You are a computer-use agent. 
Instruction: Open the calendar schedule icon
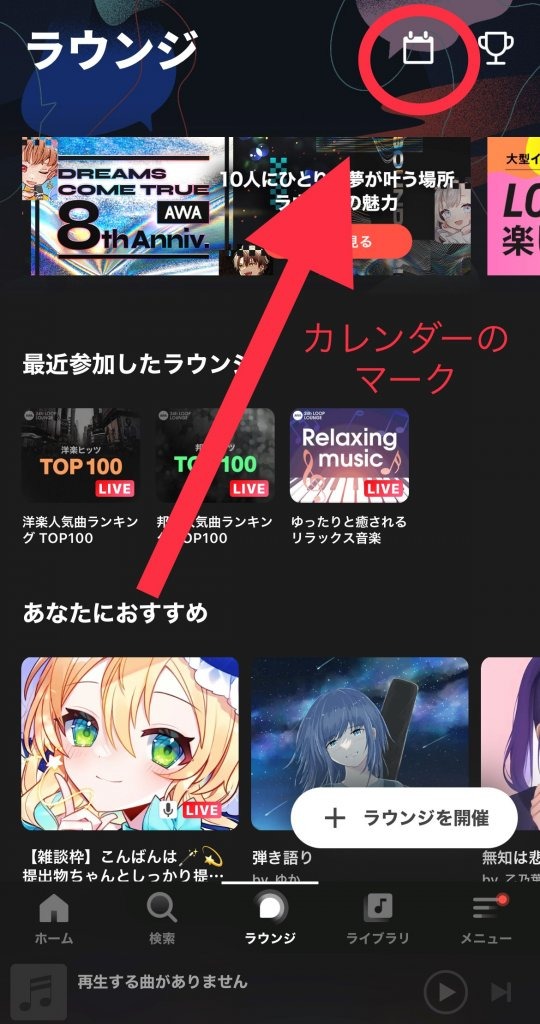coord(418,48)
